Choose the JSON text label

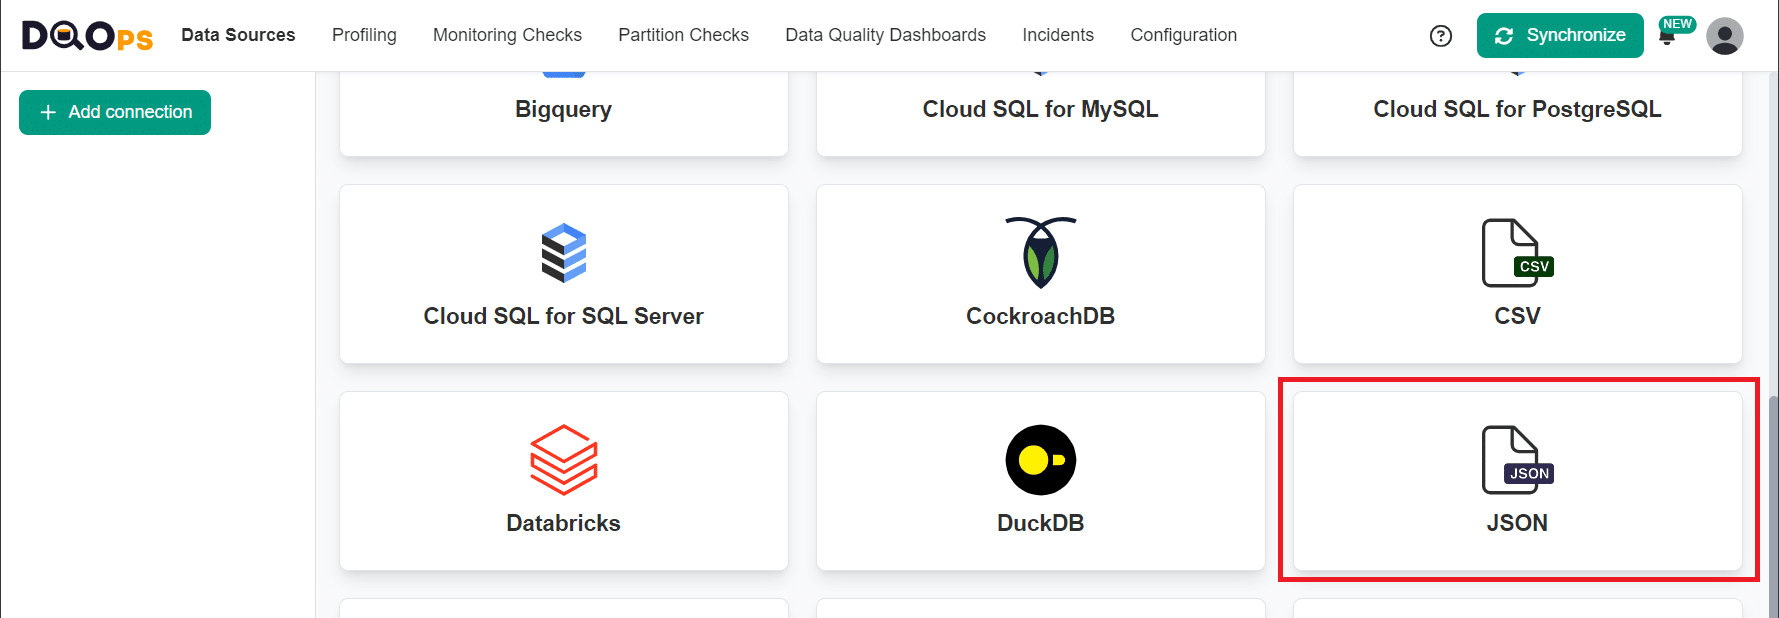pos(1517,523)
